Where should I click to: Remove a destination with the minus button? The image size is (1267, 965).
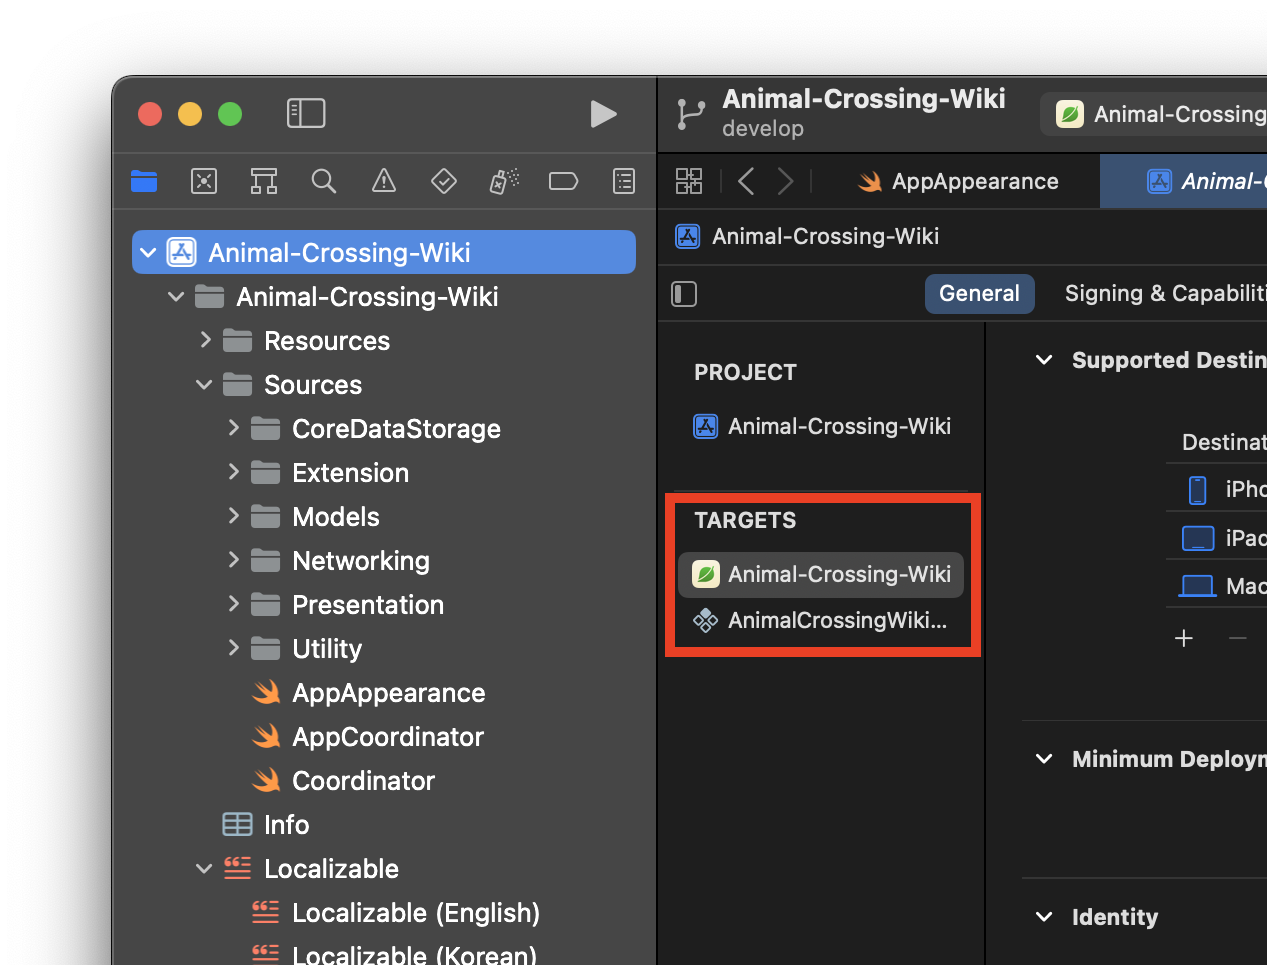(1238, 638)
